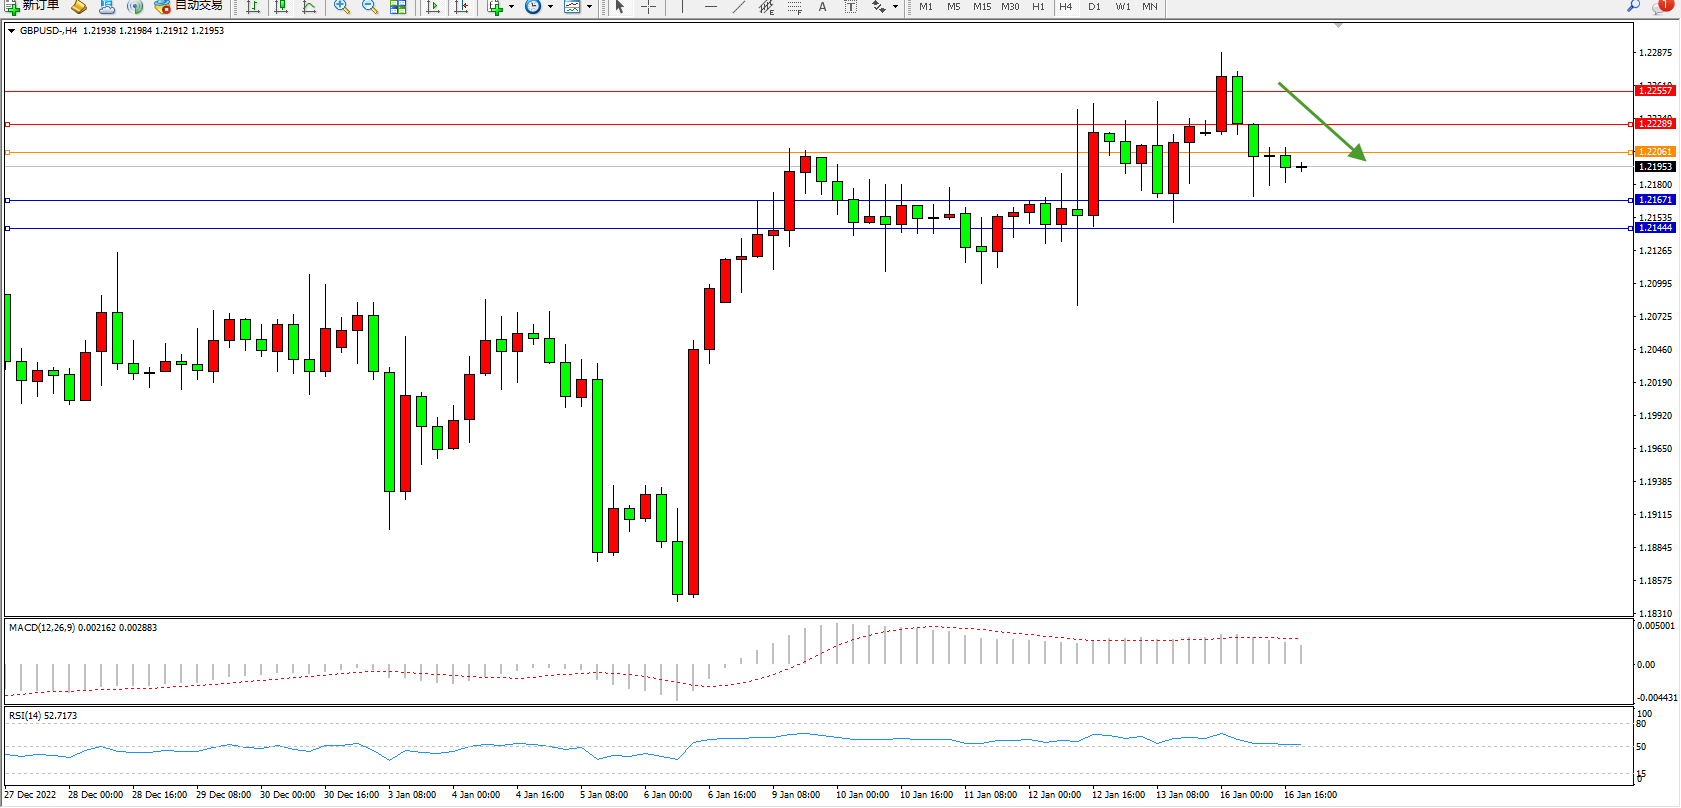Screen dimensions: 1681x808
Task: Zoom out of the chart
Action: click(370, 7)
